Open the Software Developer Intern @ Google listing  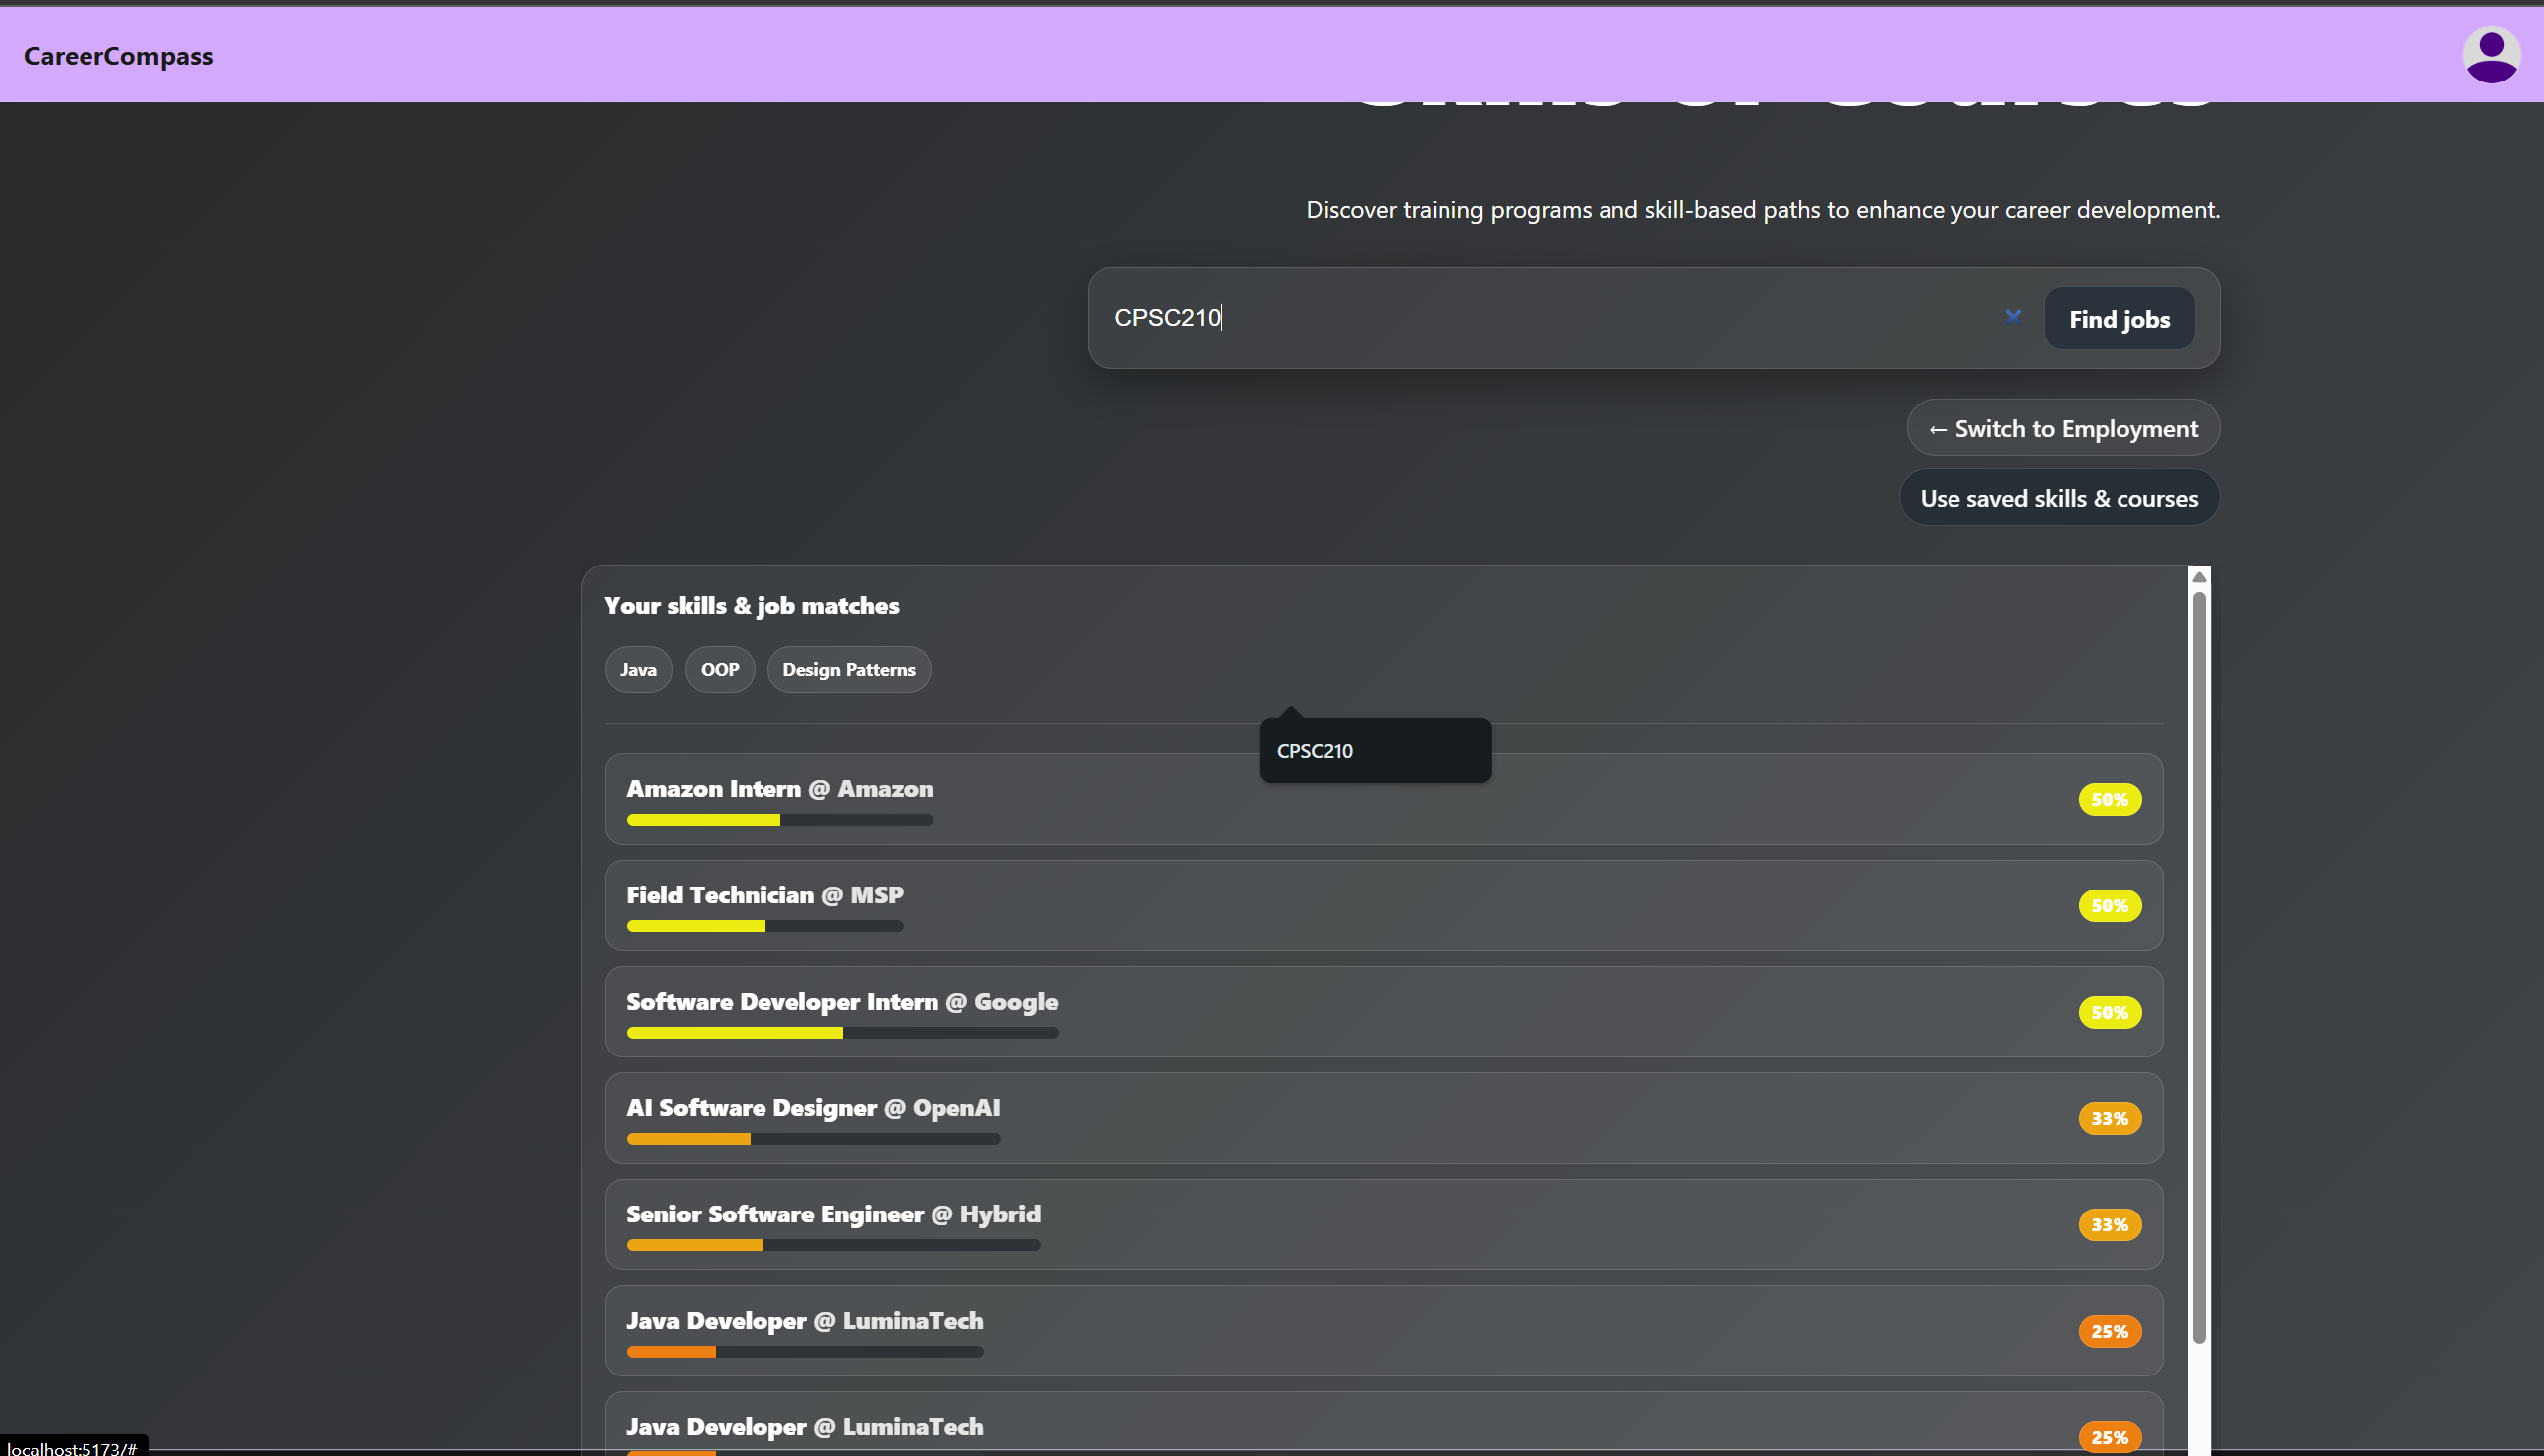(841, 1002)
